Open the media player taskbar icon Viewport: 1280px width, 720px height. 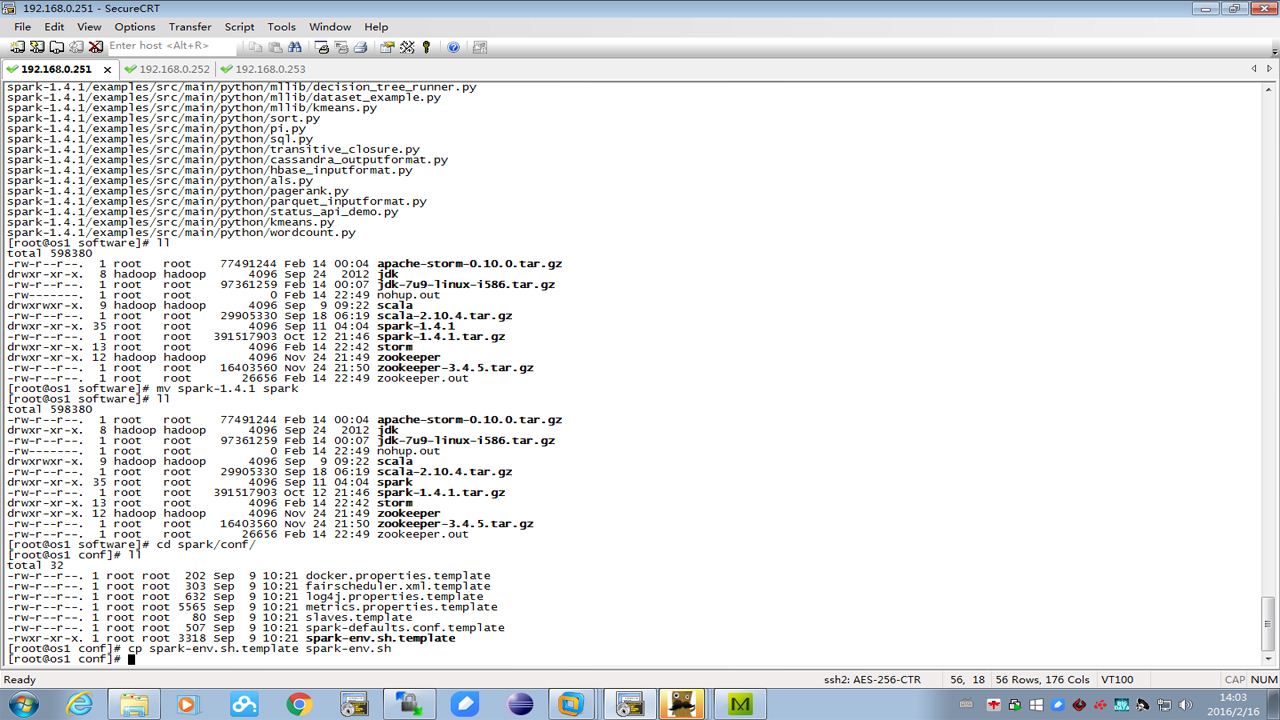[x=189, y=704]
